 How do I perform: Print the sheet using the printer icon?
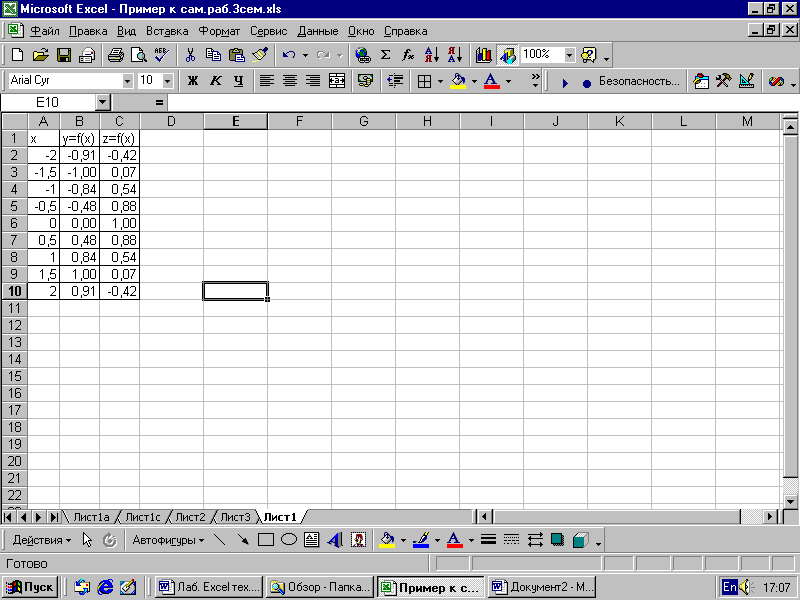(115, 55)
